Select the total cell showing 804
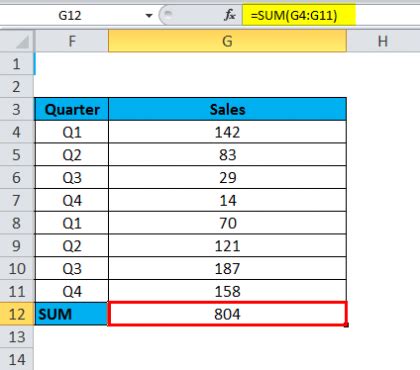 228,314
